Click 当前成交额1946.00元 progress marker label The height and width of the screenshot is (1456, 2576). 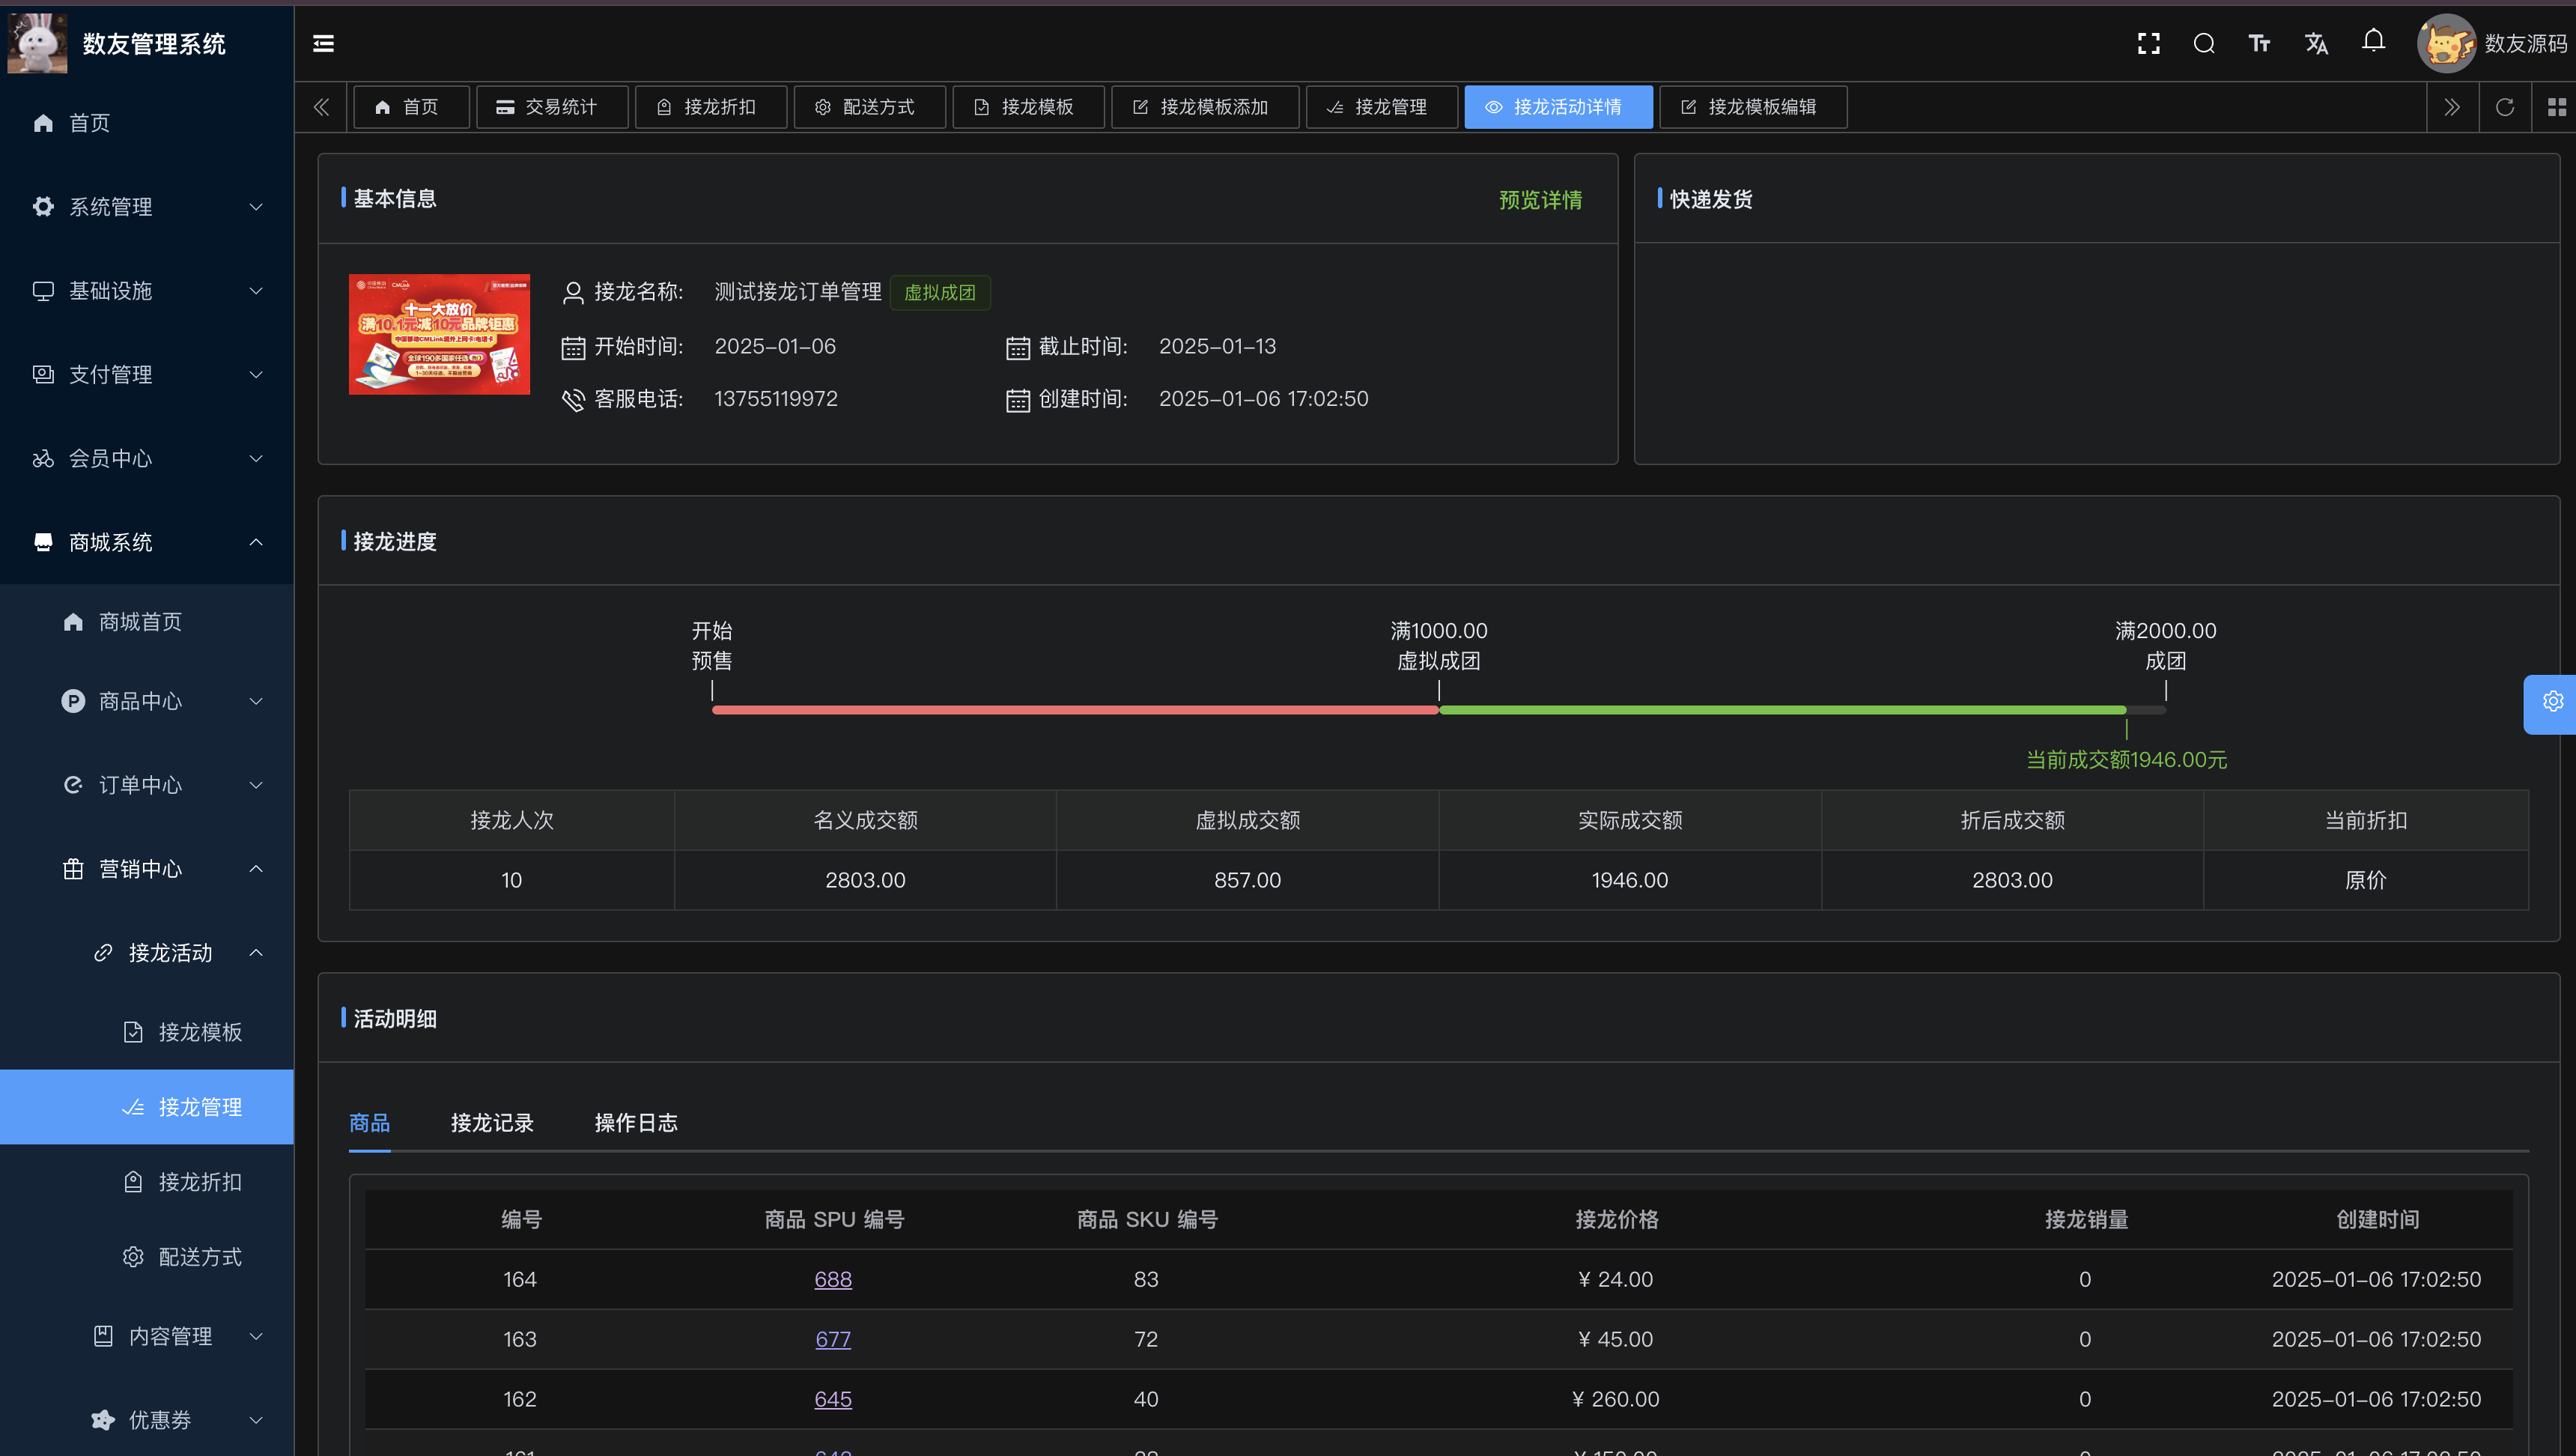[2126, 760]
